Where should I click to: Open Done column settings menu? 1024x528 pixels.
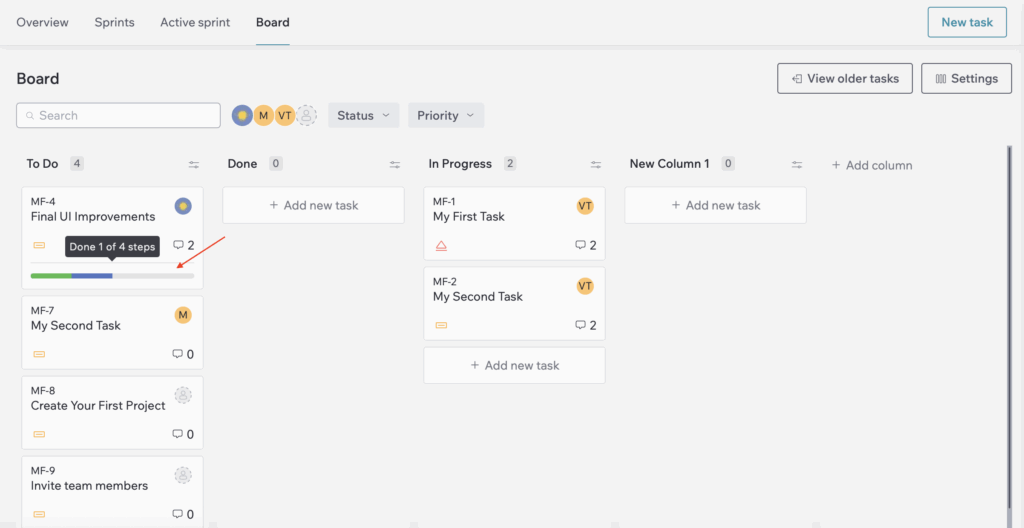tap(395, 164)
